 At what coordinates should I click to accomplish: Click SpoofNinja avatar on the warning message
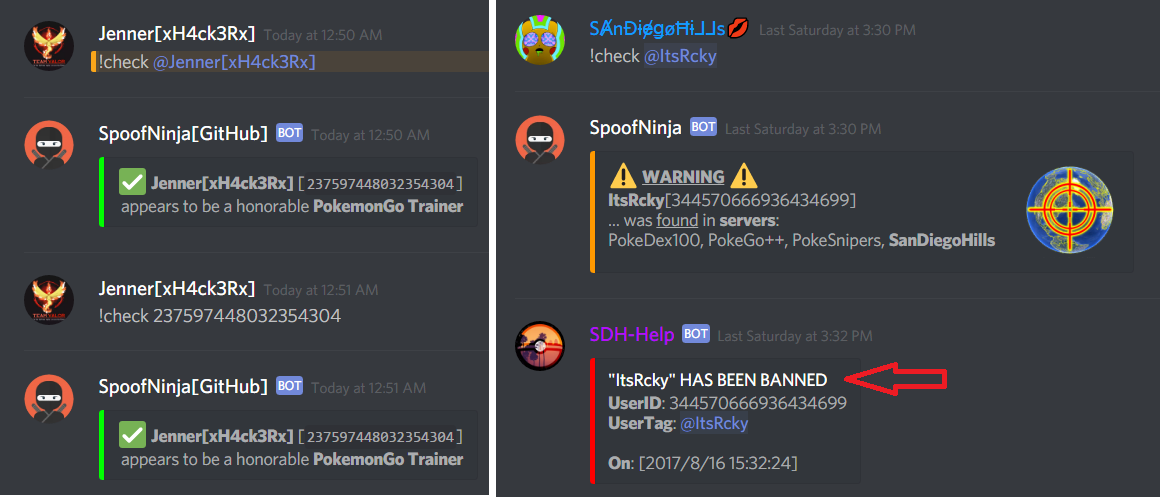point(540,139)
